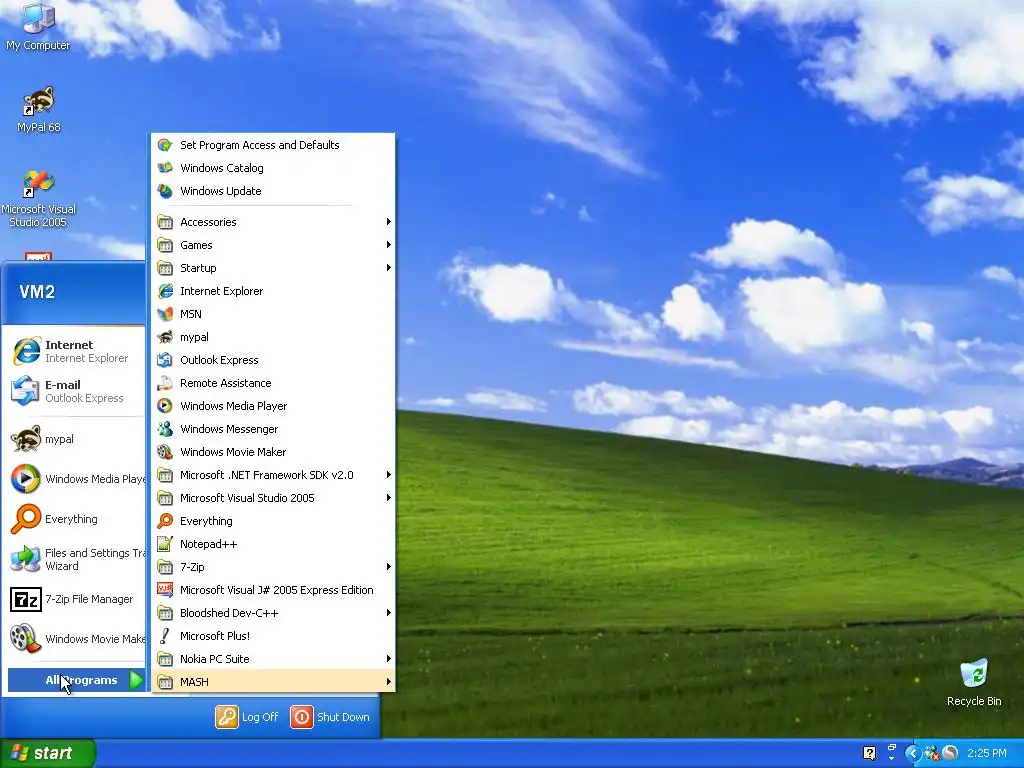Expand the Accessories submenu arrow

point(389,222)
